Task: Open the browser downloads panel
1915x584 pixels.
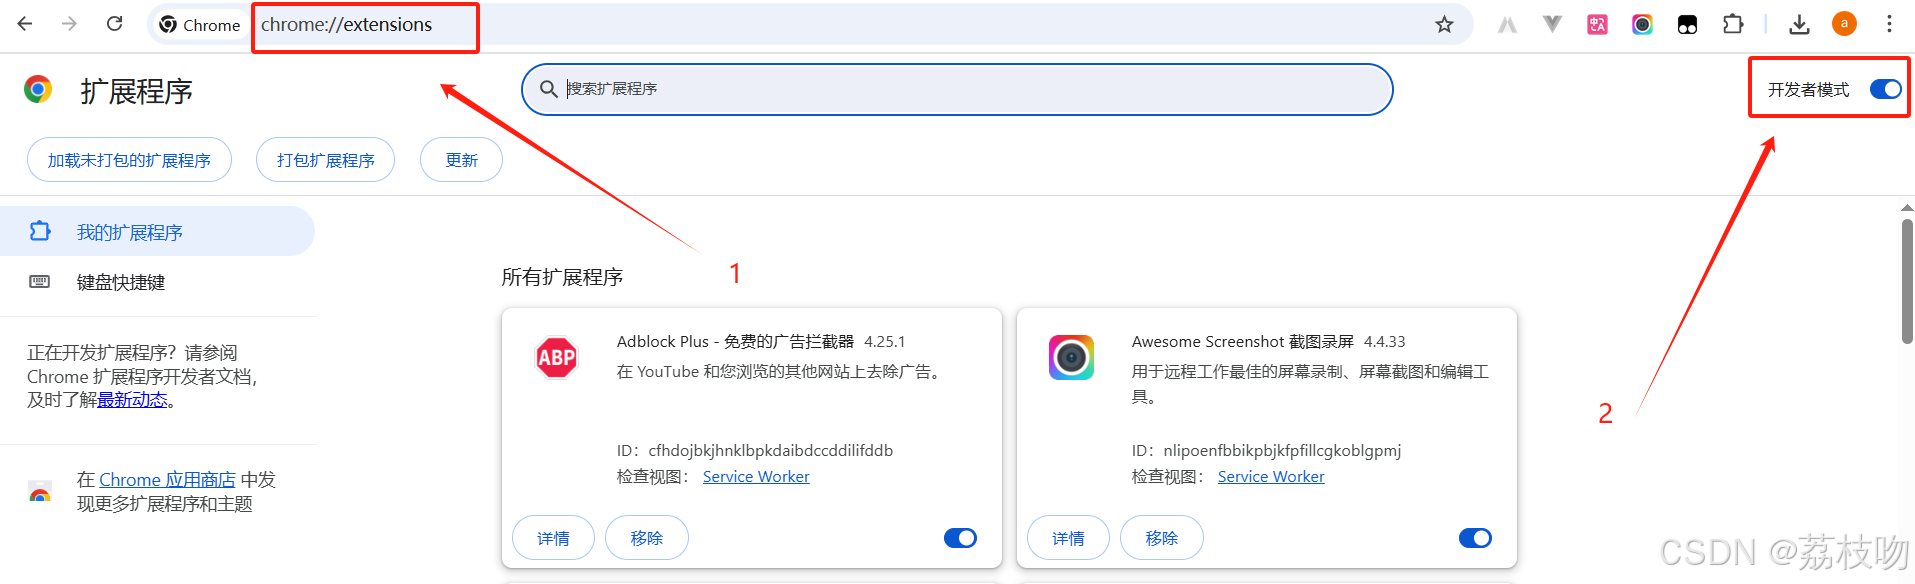Action: (1799, 24)
